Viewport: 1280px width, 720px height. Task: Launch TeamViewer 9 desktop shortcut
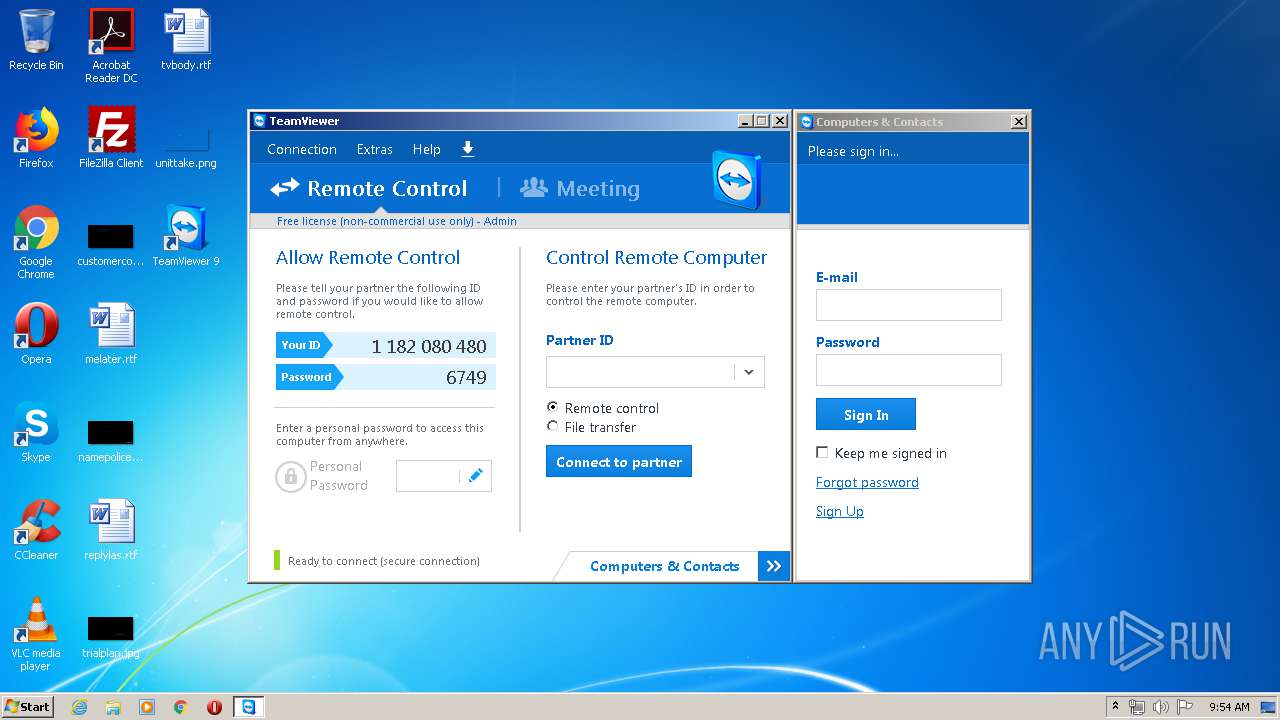[x=186, y=236]
